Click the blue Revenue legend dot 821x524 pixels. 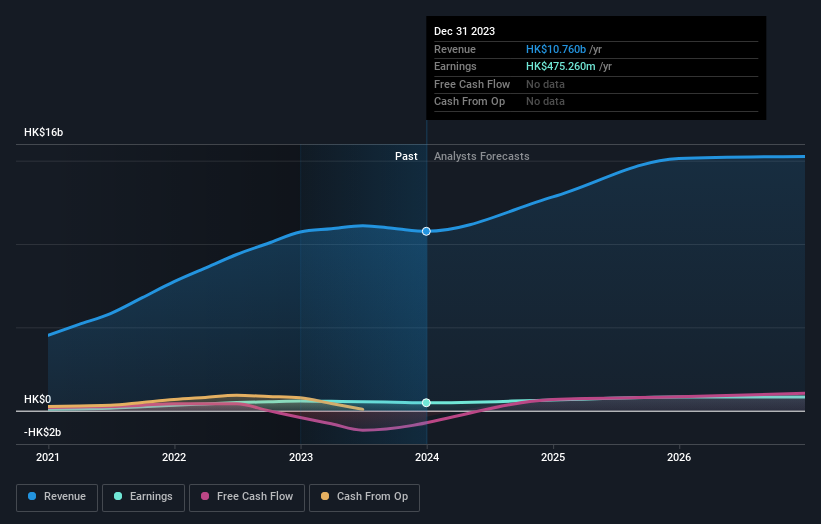(32, 496)
